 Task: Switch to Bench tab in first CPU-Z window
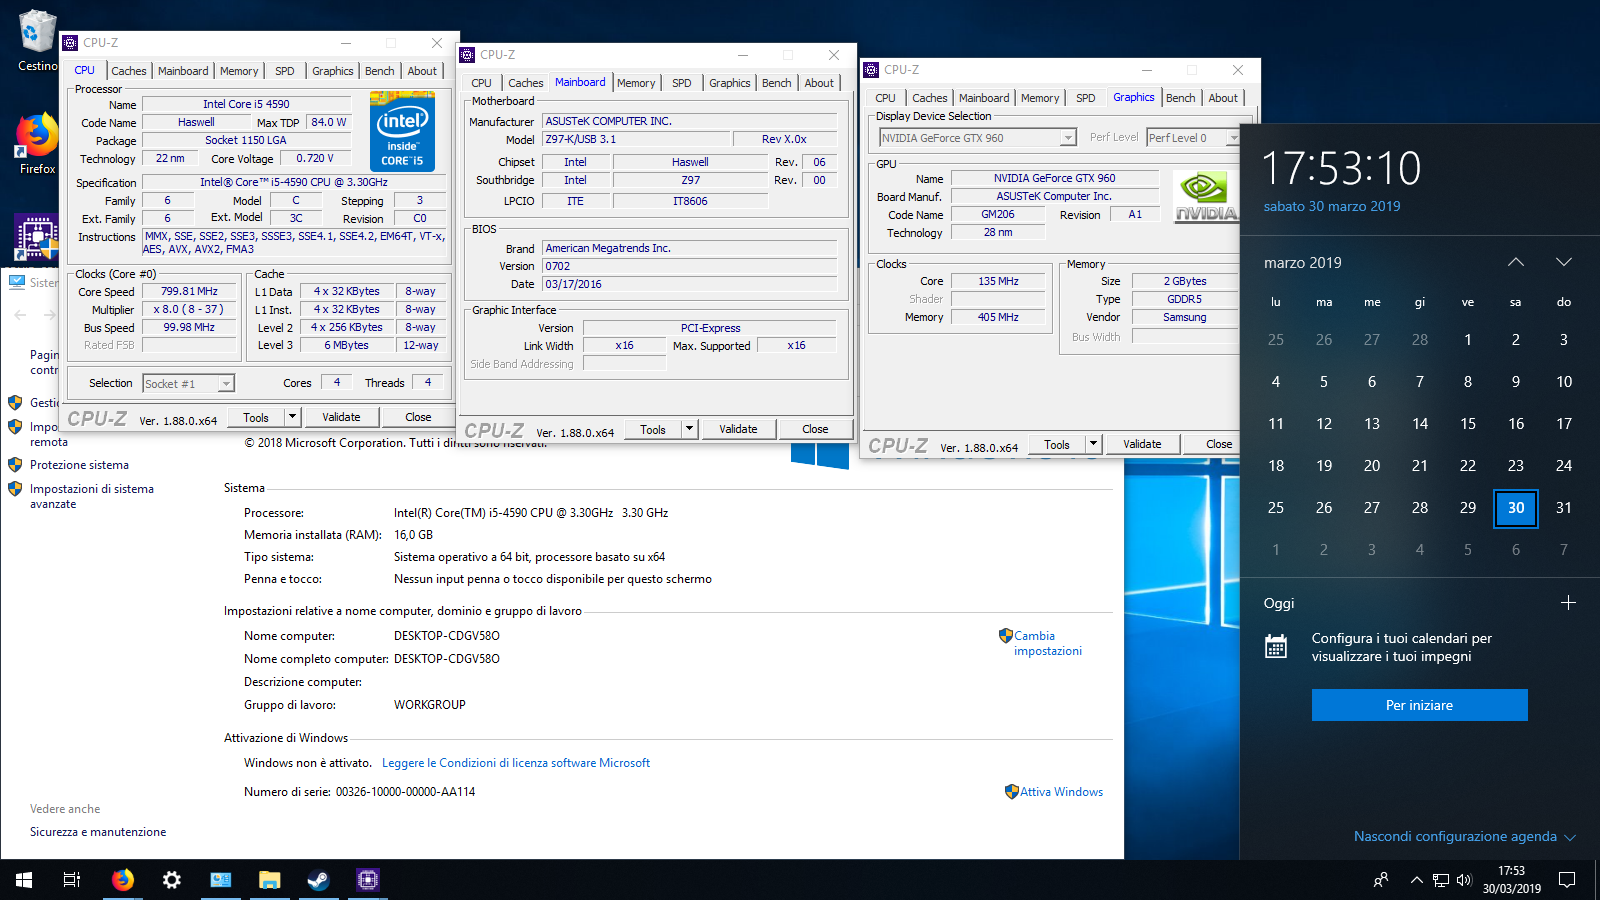tap(379, 71)
